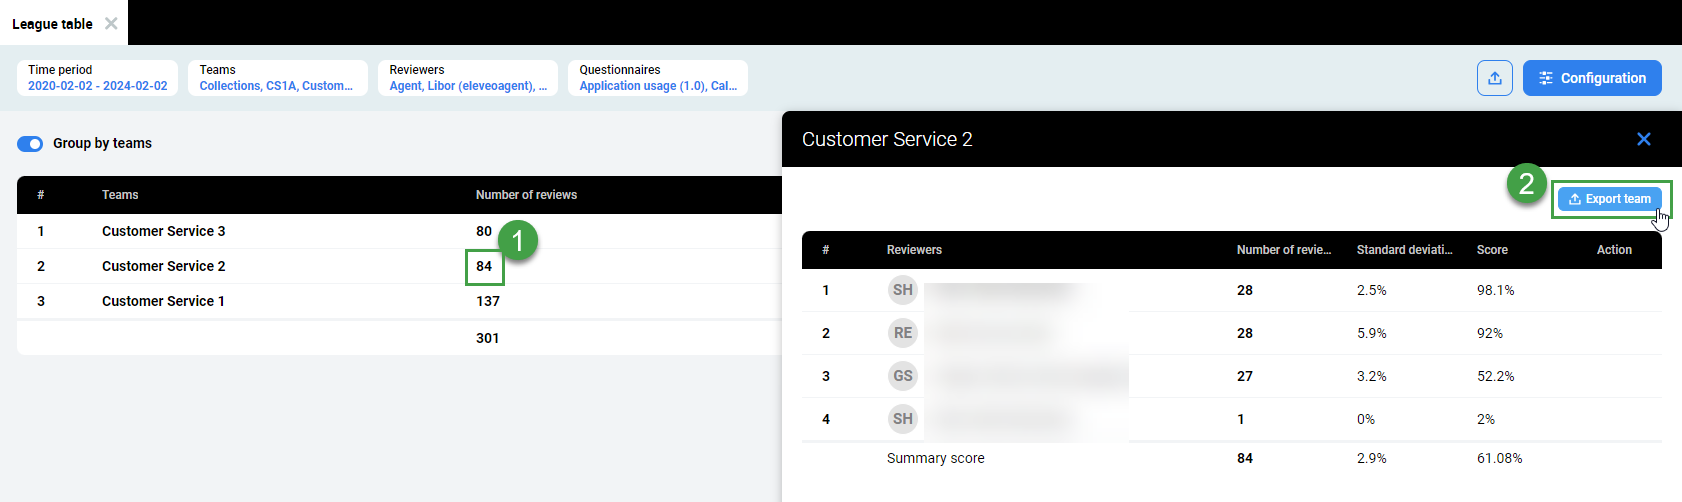Open the Configuration button
The height and width of the screenshot is (502, 1682).
(1592, 78)
